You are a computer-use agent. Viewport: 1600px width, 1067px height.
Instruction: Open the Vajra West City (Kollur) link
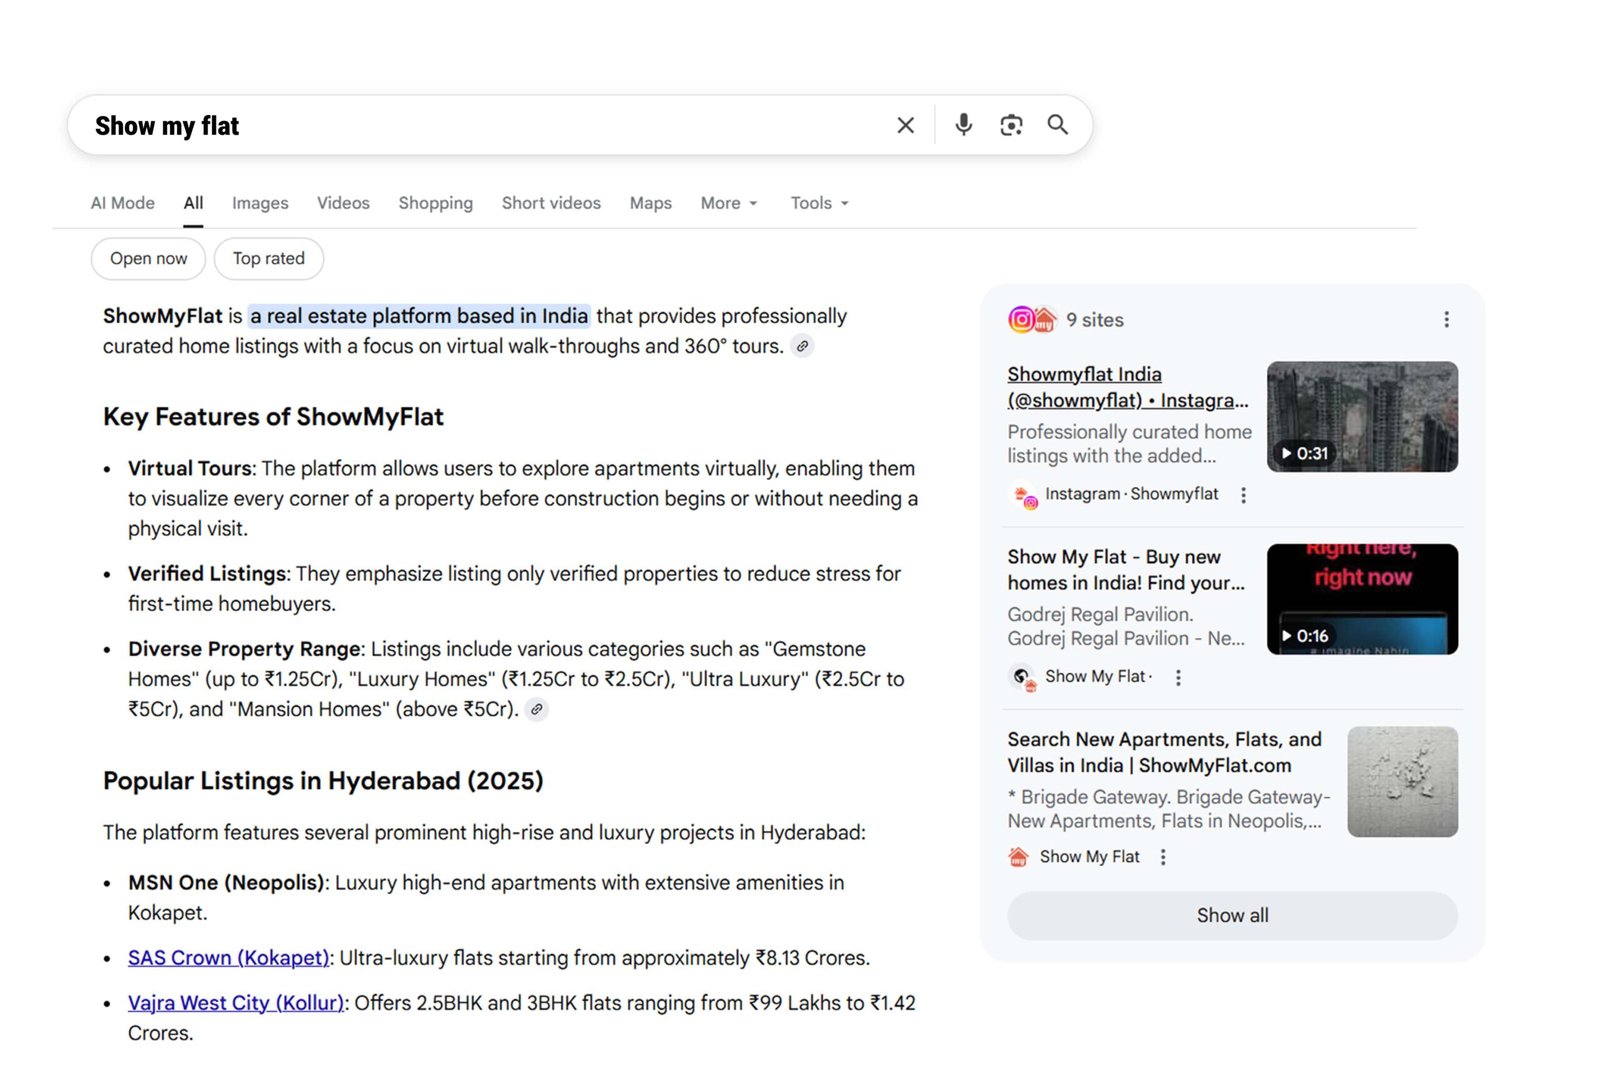coord(235,1002)
